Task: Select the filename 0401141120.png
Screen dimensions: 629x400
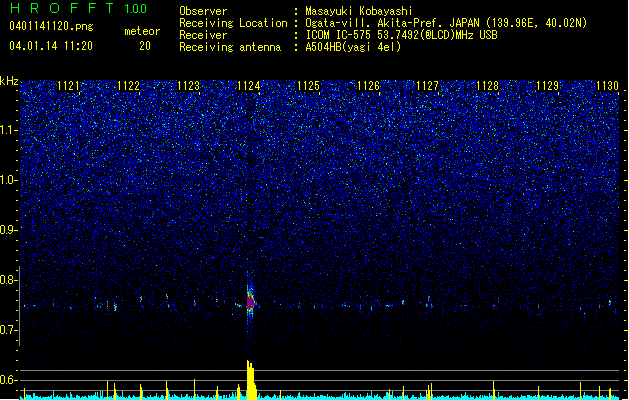Action: (51, 26)
